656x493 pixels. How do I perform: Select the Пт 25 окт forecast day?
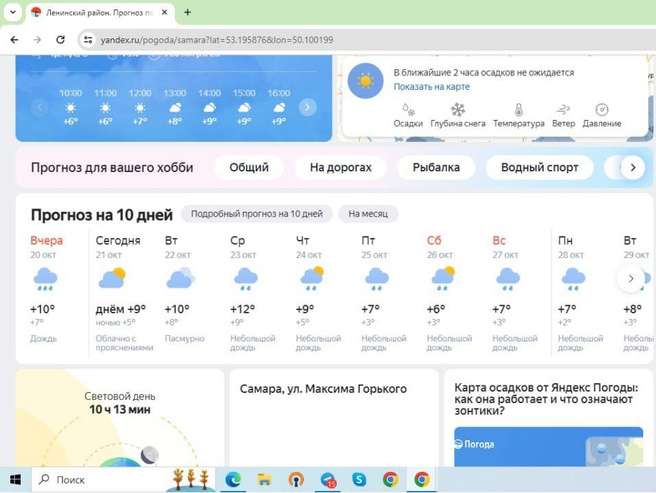(x=384, y=293)
